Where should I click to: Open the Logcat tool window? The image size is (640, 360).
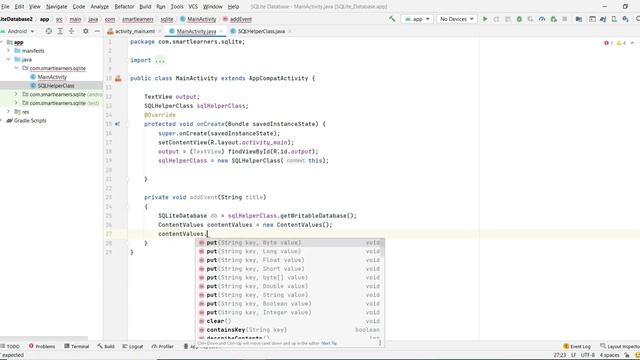click(x=133, y=346)
